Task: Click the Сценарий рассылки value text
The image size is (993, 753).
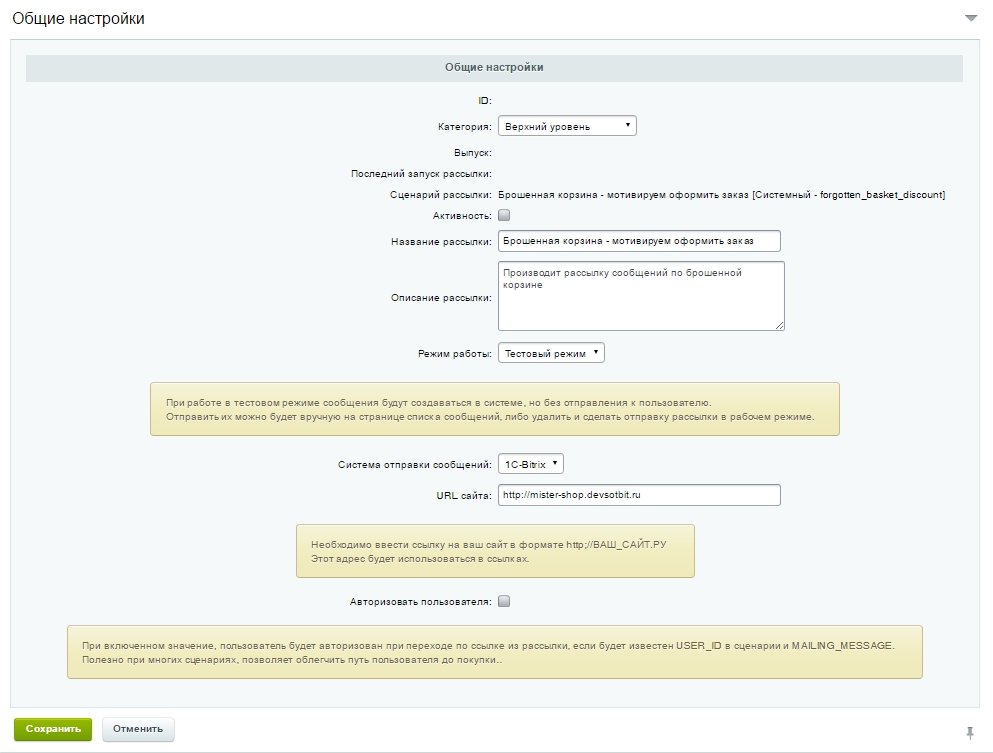Action: point(721,195)
